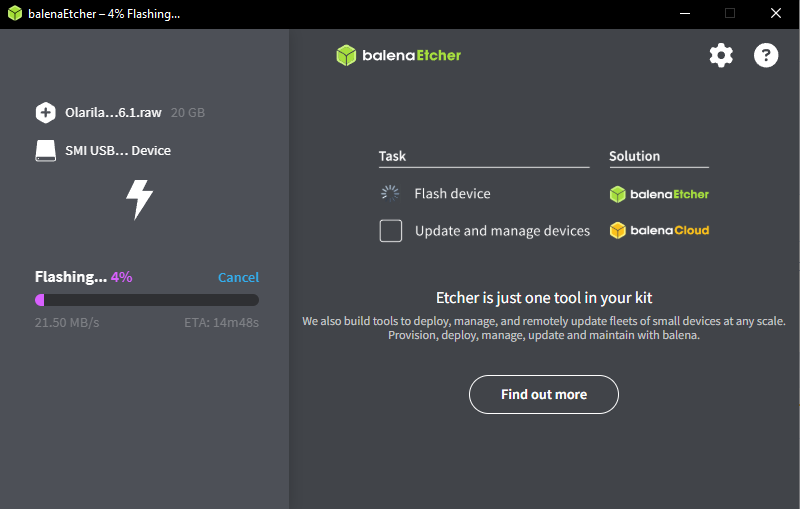Click the balenaEtcher logo in the header
The width and height of the screenshot is (800, 509).
(399, 55)
